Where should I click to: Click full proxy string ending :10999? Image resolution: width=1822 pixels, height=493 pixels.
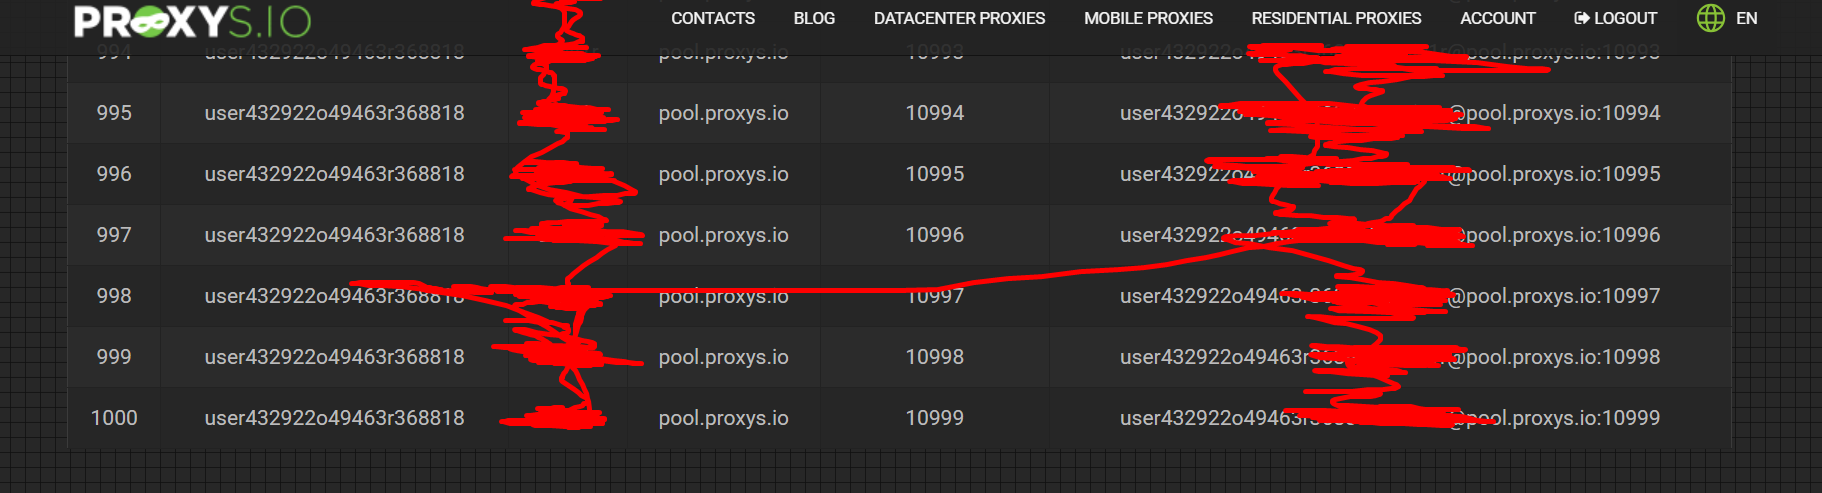point(1390,418)
